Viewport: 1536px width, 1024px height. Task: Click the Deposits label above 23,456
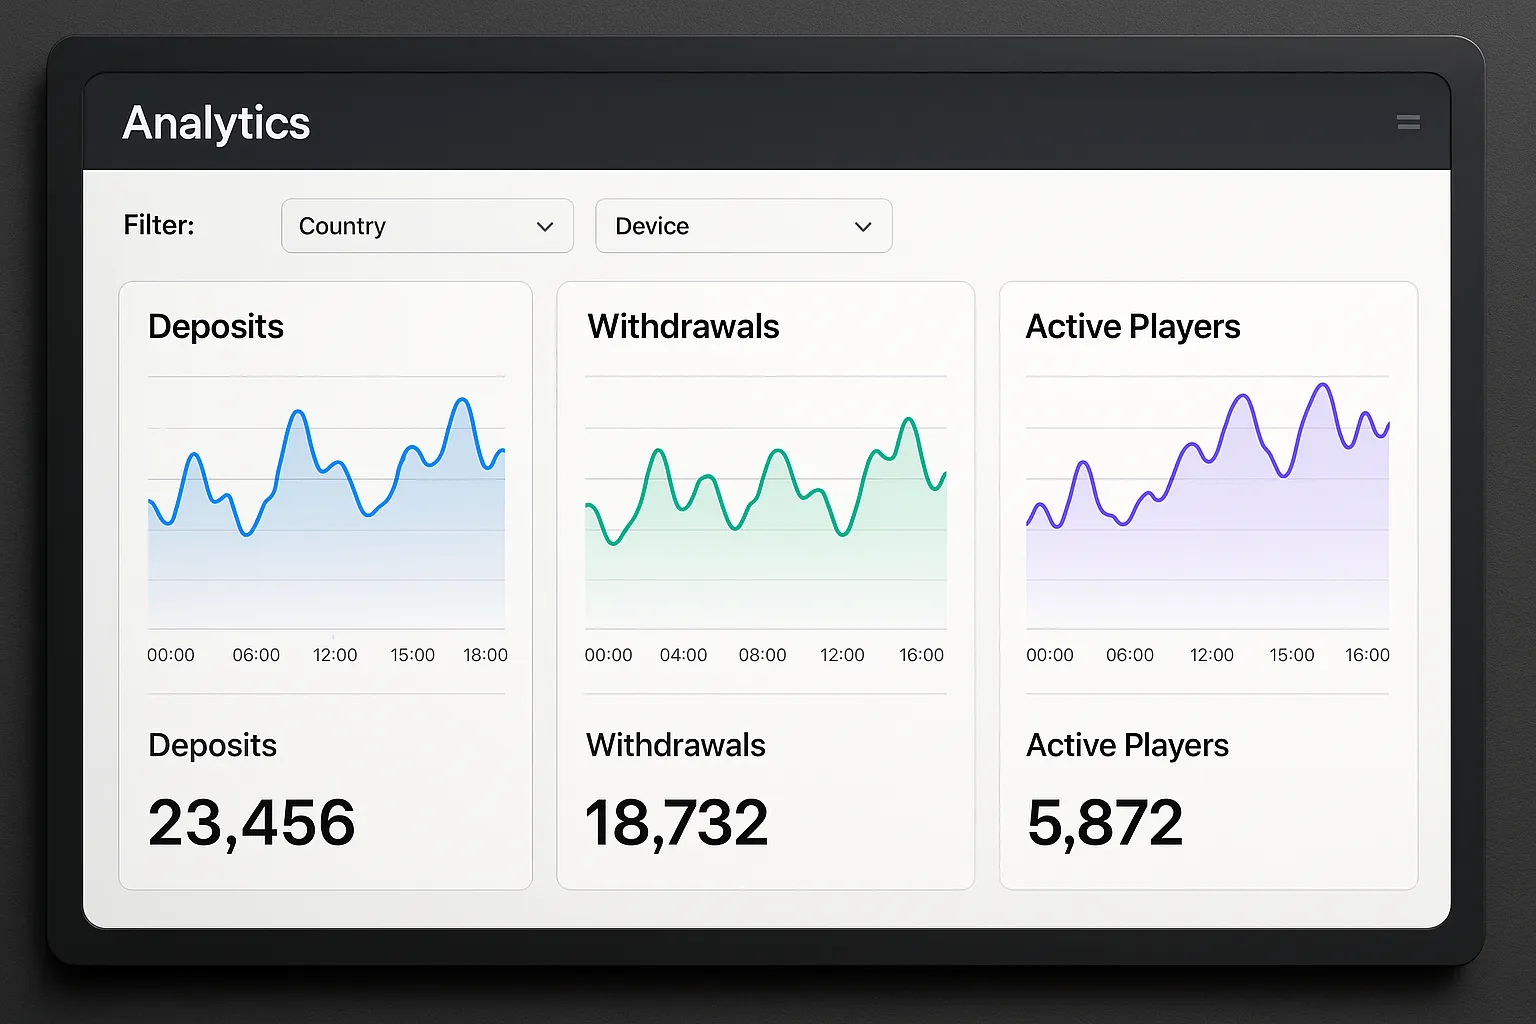click(x=212, y=745)
